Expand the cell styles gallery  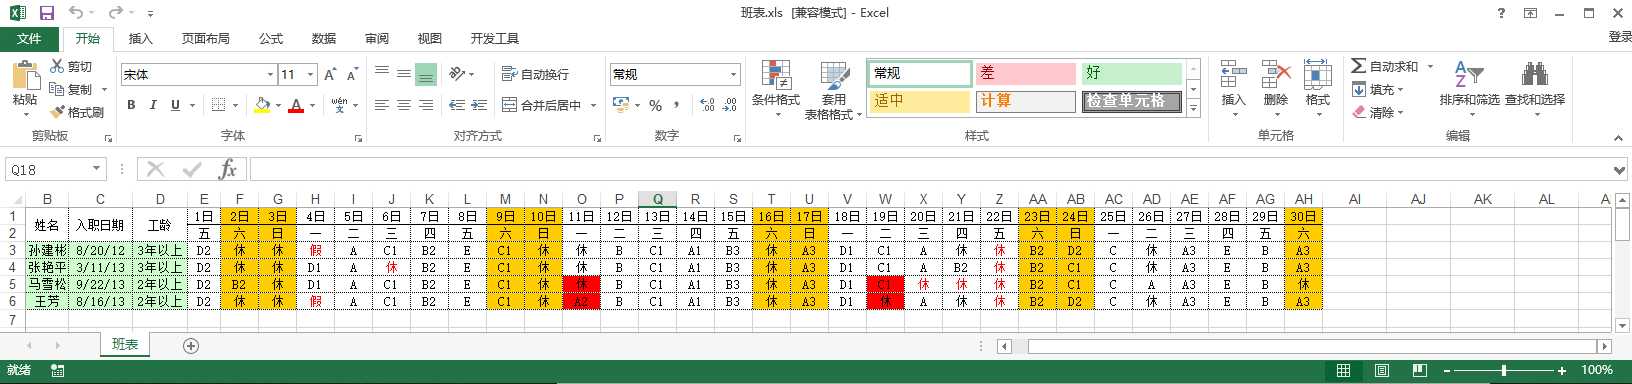[1193, 108]
